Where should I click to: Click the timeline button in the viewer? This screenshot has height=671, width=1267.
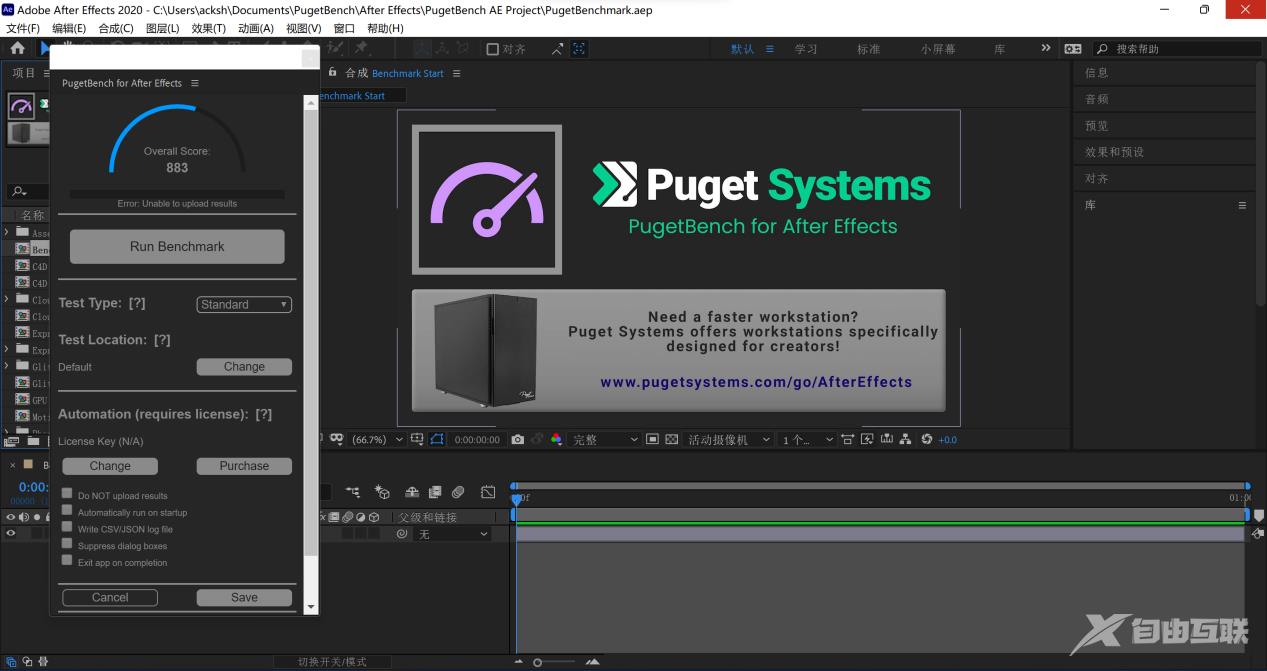pos(885,439)
